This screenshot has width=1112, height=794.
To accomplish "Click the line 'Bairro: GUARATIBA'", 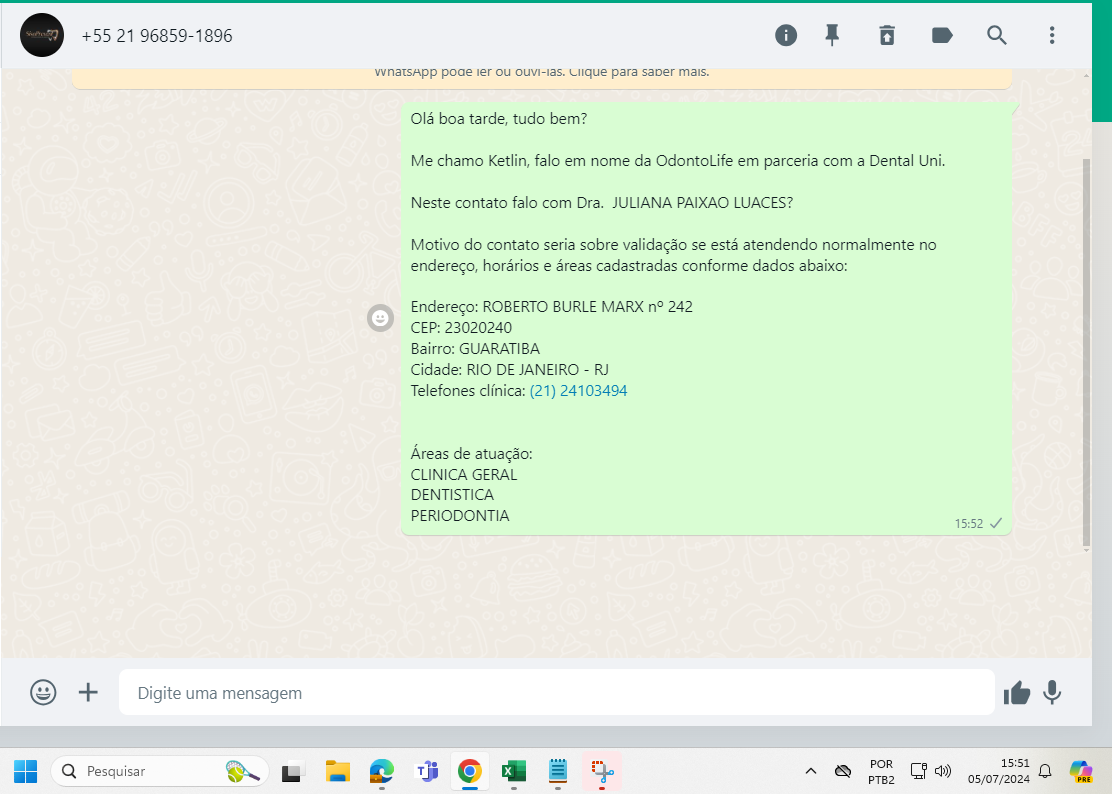I will click(475, 349).
